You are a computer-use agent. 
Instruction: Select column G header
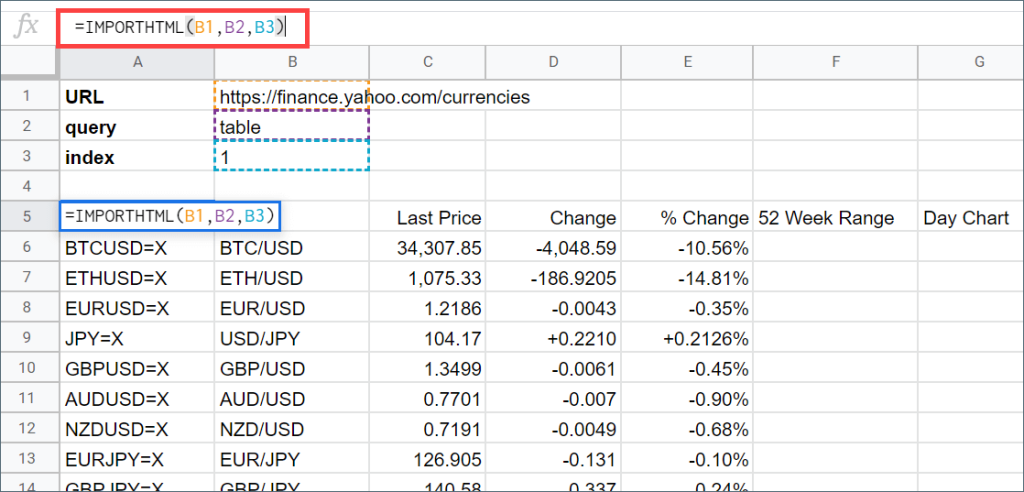(969, 62)
